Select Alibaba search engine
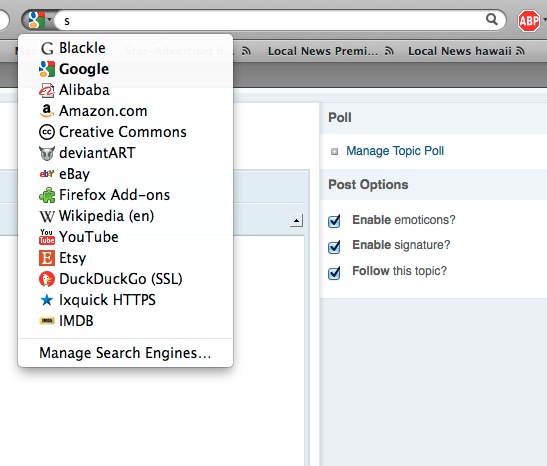The height and width of the screenshot is (466, 547). coord(126,90)
